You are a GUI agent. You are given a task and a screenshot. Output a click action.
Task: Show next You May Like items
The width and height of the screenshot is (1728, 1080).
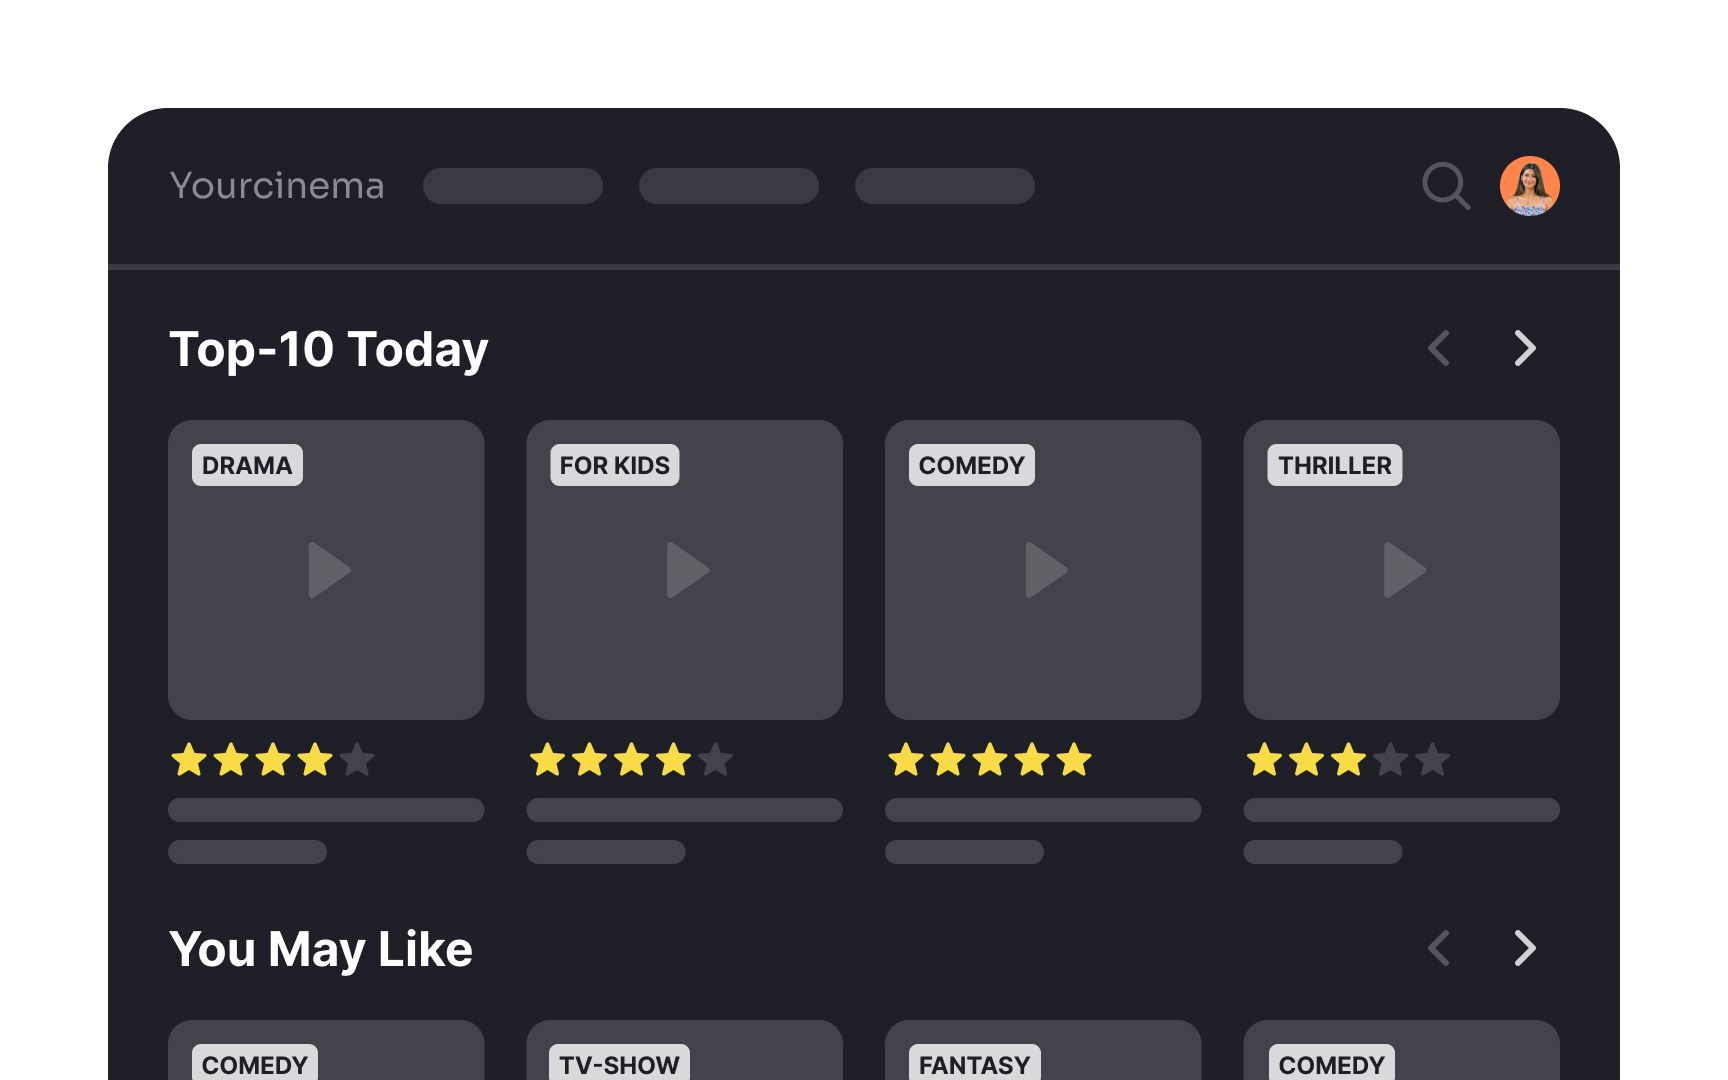click(1524, 948)
